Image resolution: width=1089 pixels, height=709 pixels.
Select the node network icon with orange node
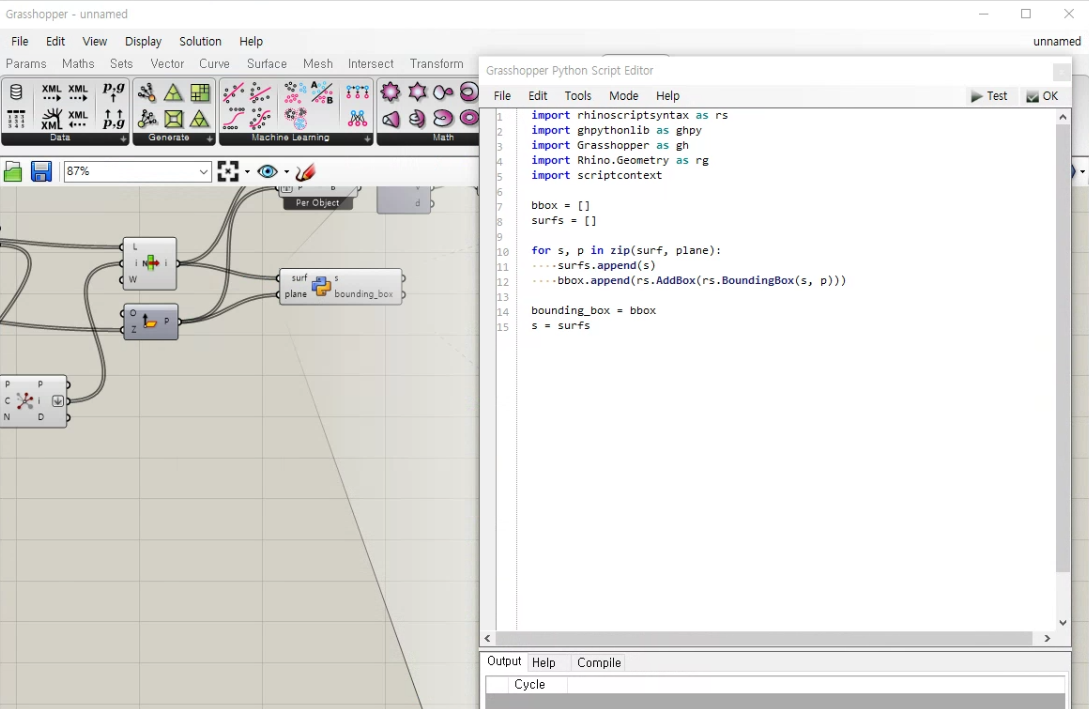tap(147, 92)
